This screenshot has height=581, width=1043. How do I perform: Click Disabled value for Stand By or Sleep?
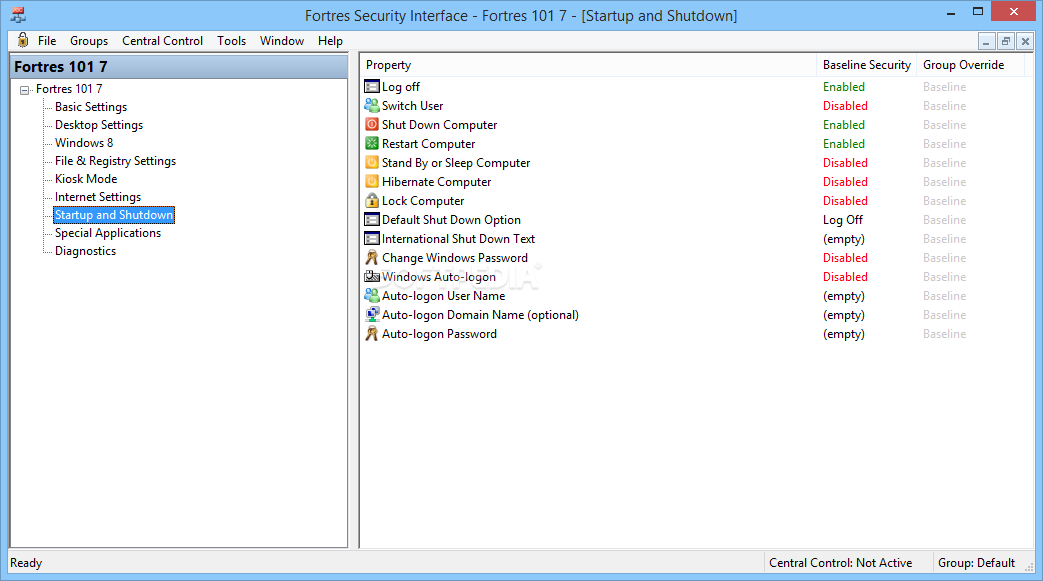point(845,162)
